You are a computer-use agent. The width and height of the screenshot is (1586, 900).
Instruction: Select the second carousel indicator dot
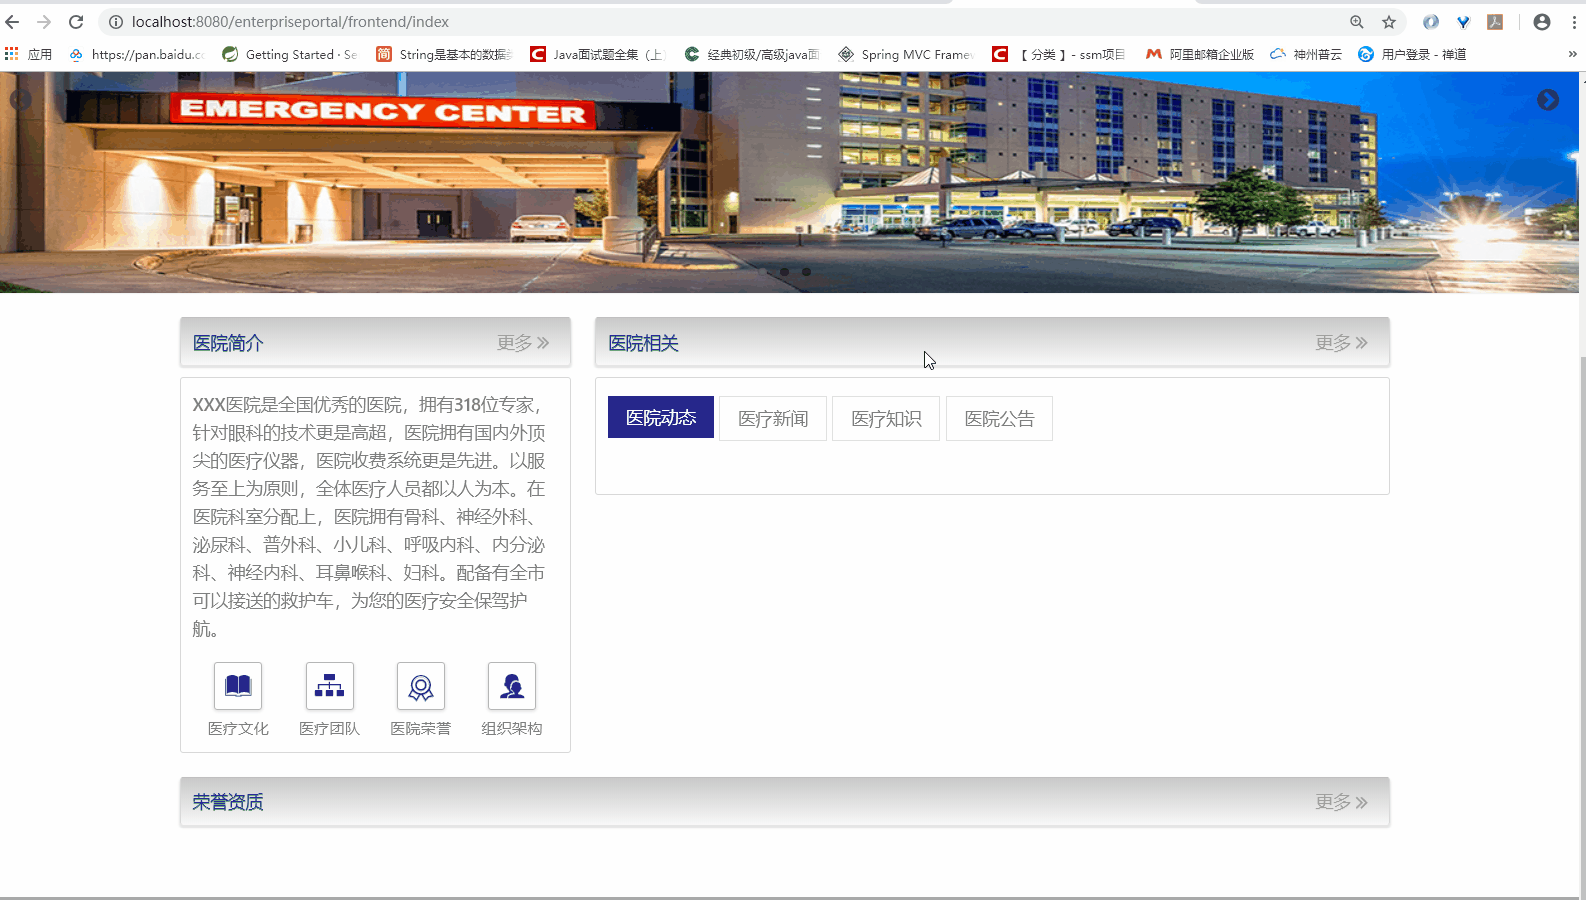785,272
